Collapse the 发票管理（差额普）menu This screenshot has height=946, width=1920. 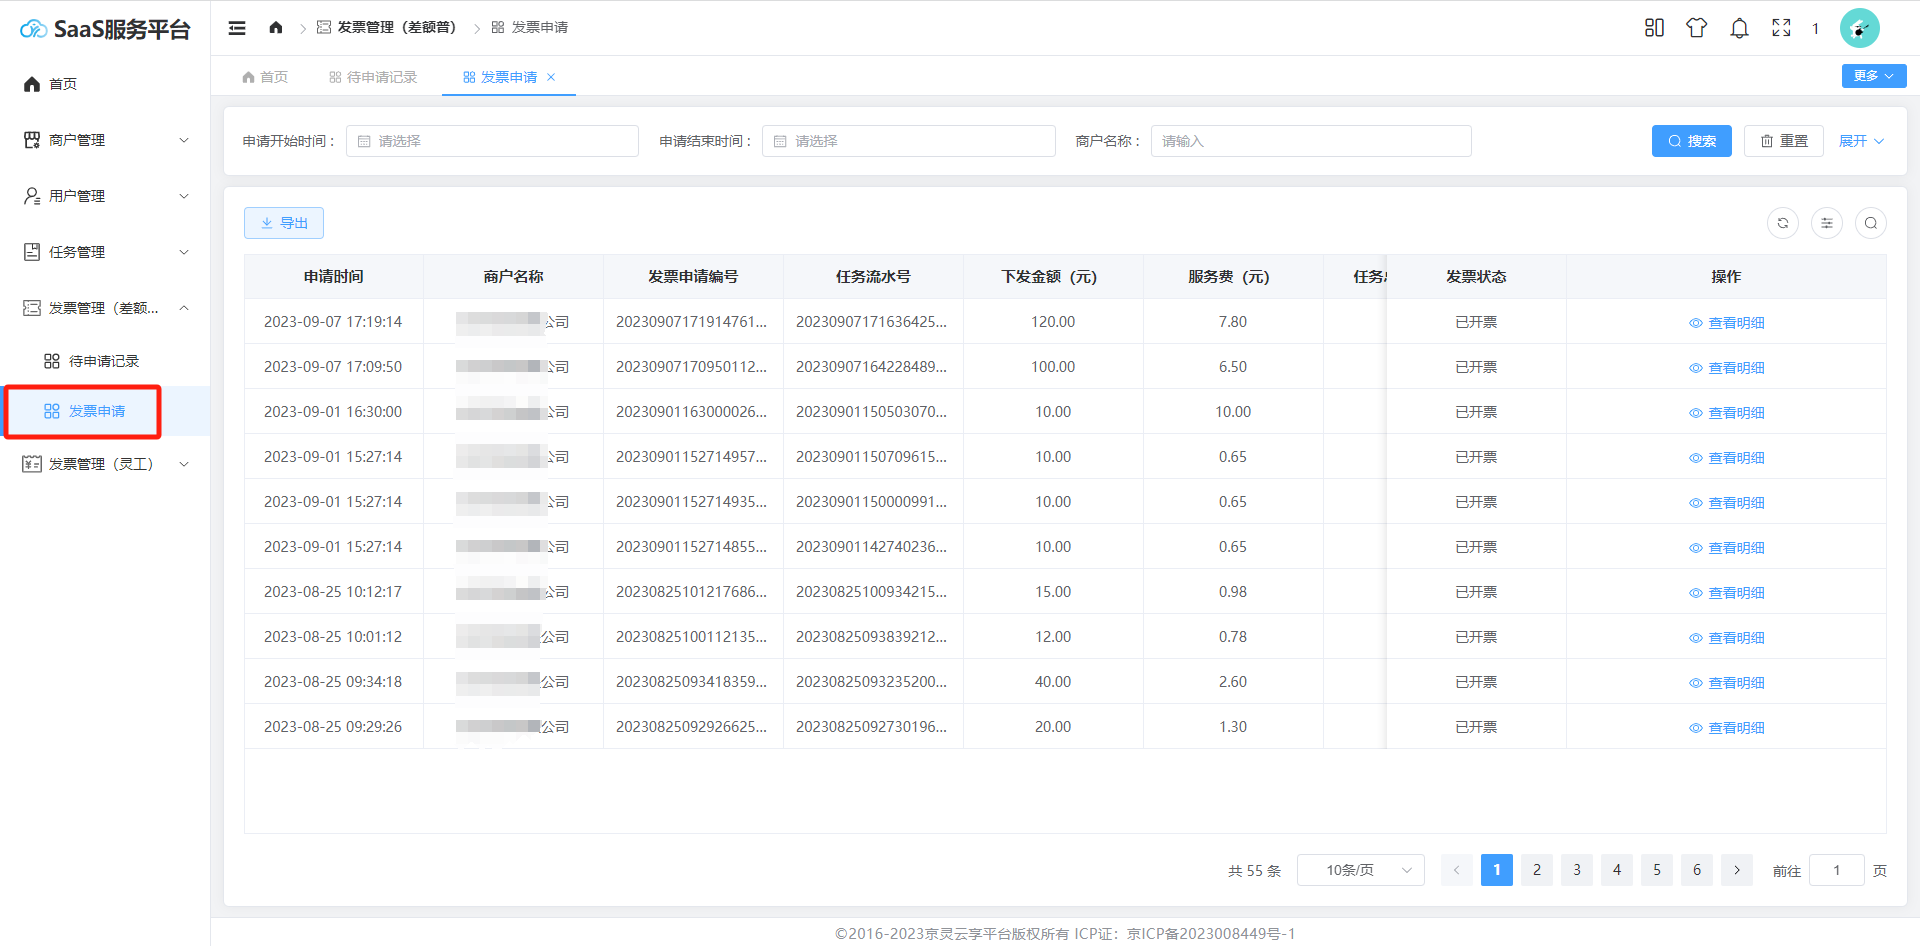105,308
